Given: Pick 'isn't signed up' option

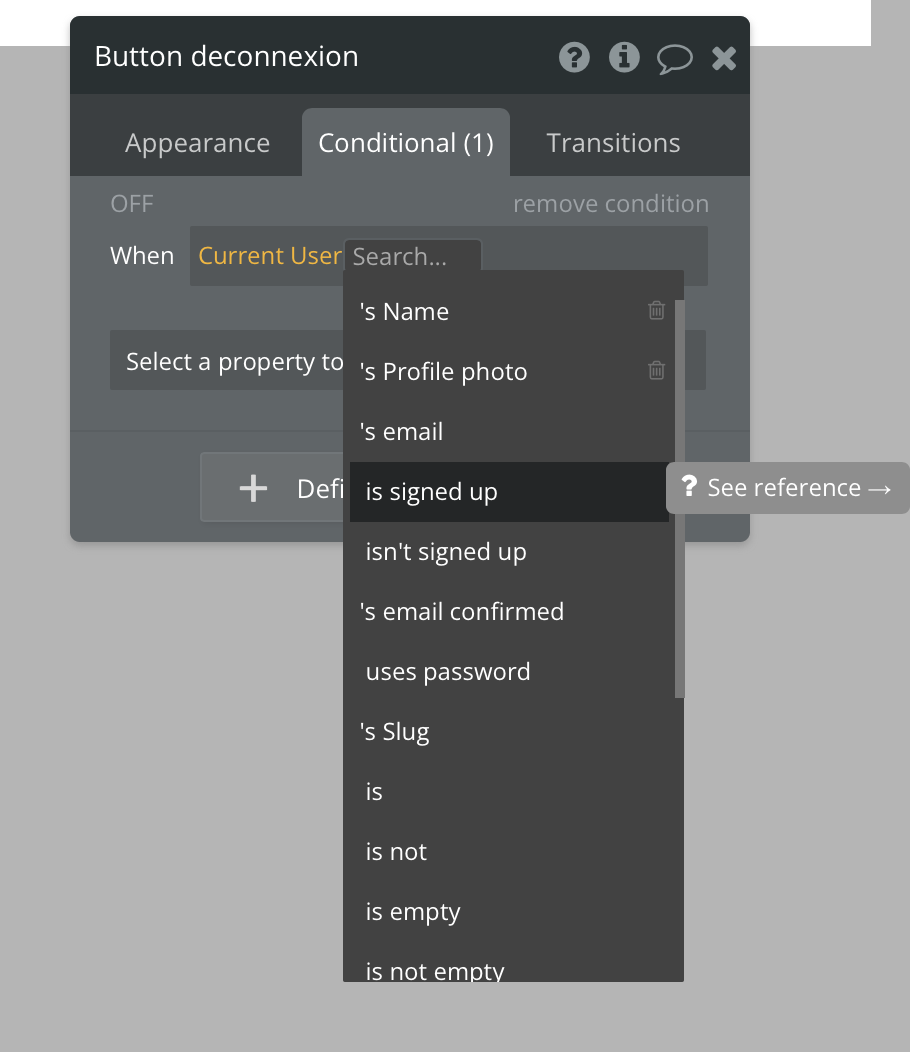Looking at the screenshot, I should [446, 552].
